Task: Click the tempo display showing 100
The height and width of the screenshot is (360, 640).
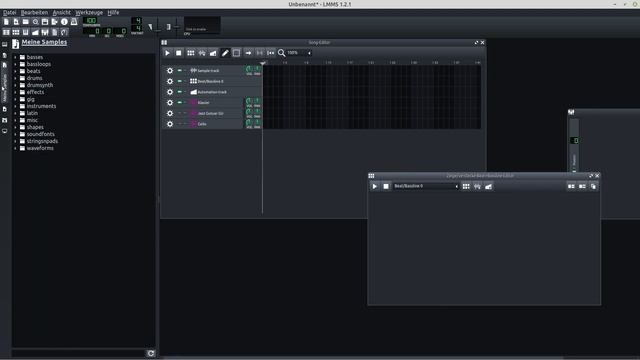Action: [x=91, y=20]
